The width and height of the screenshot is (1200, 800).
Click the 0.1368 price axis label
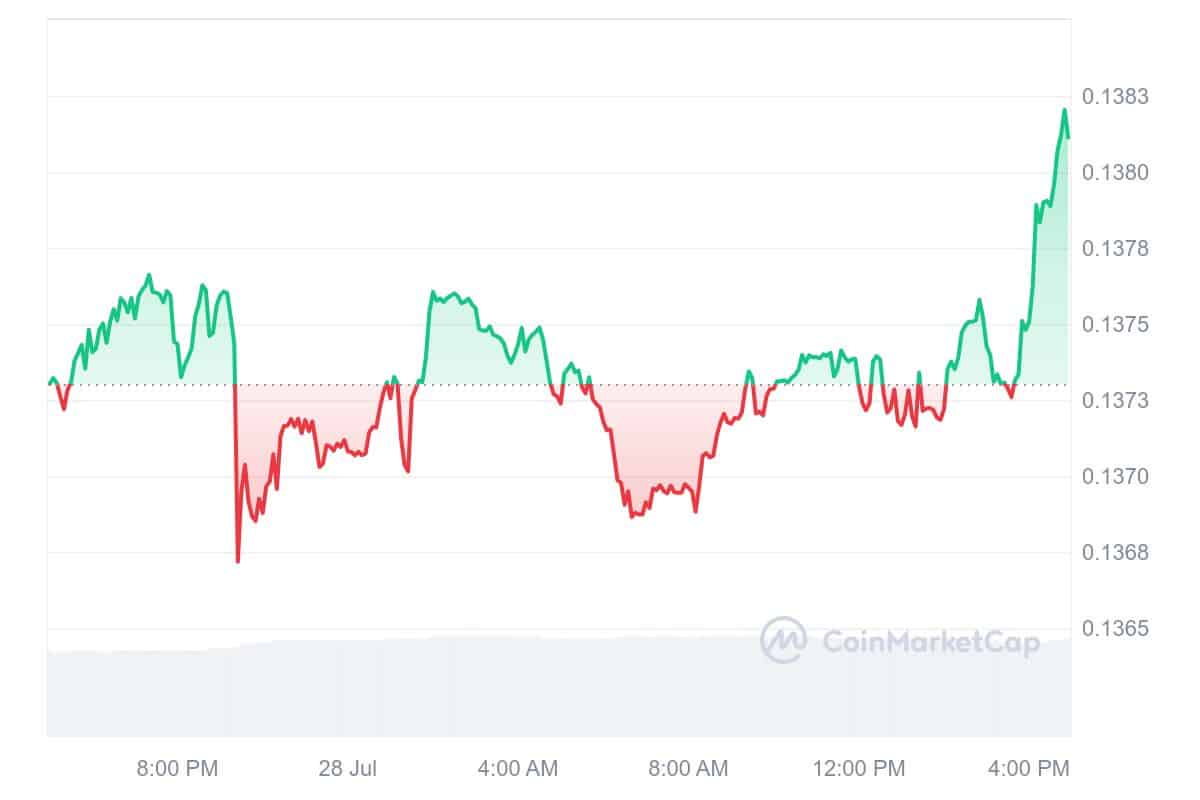(x=1115, y=553)
